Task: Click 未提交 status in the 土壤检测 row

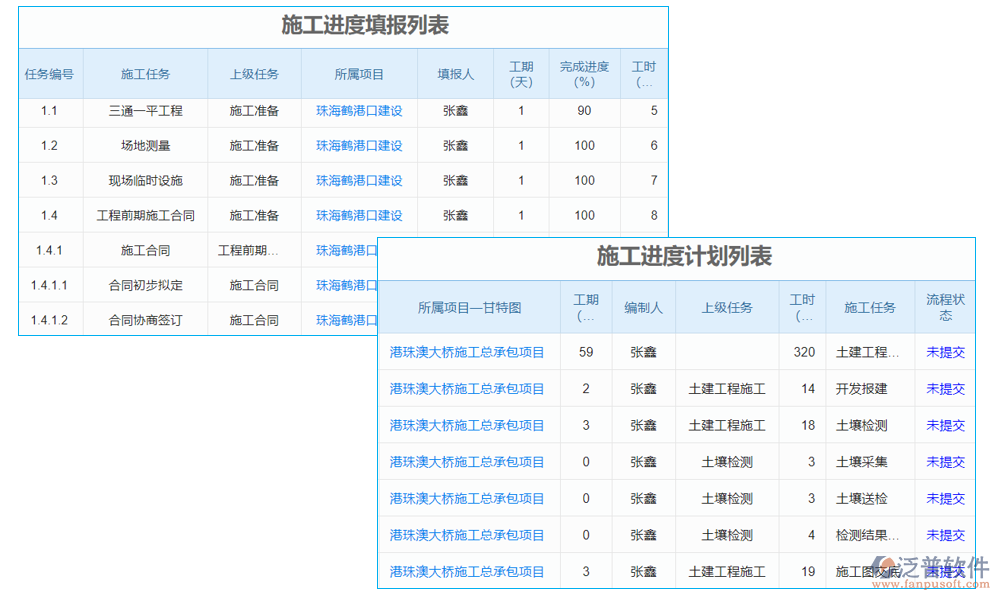Action: (945, 425)
